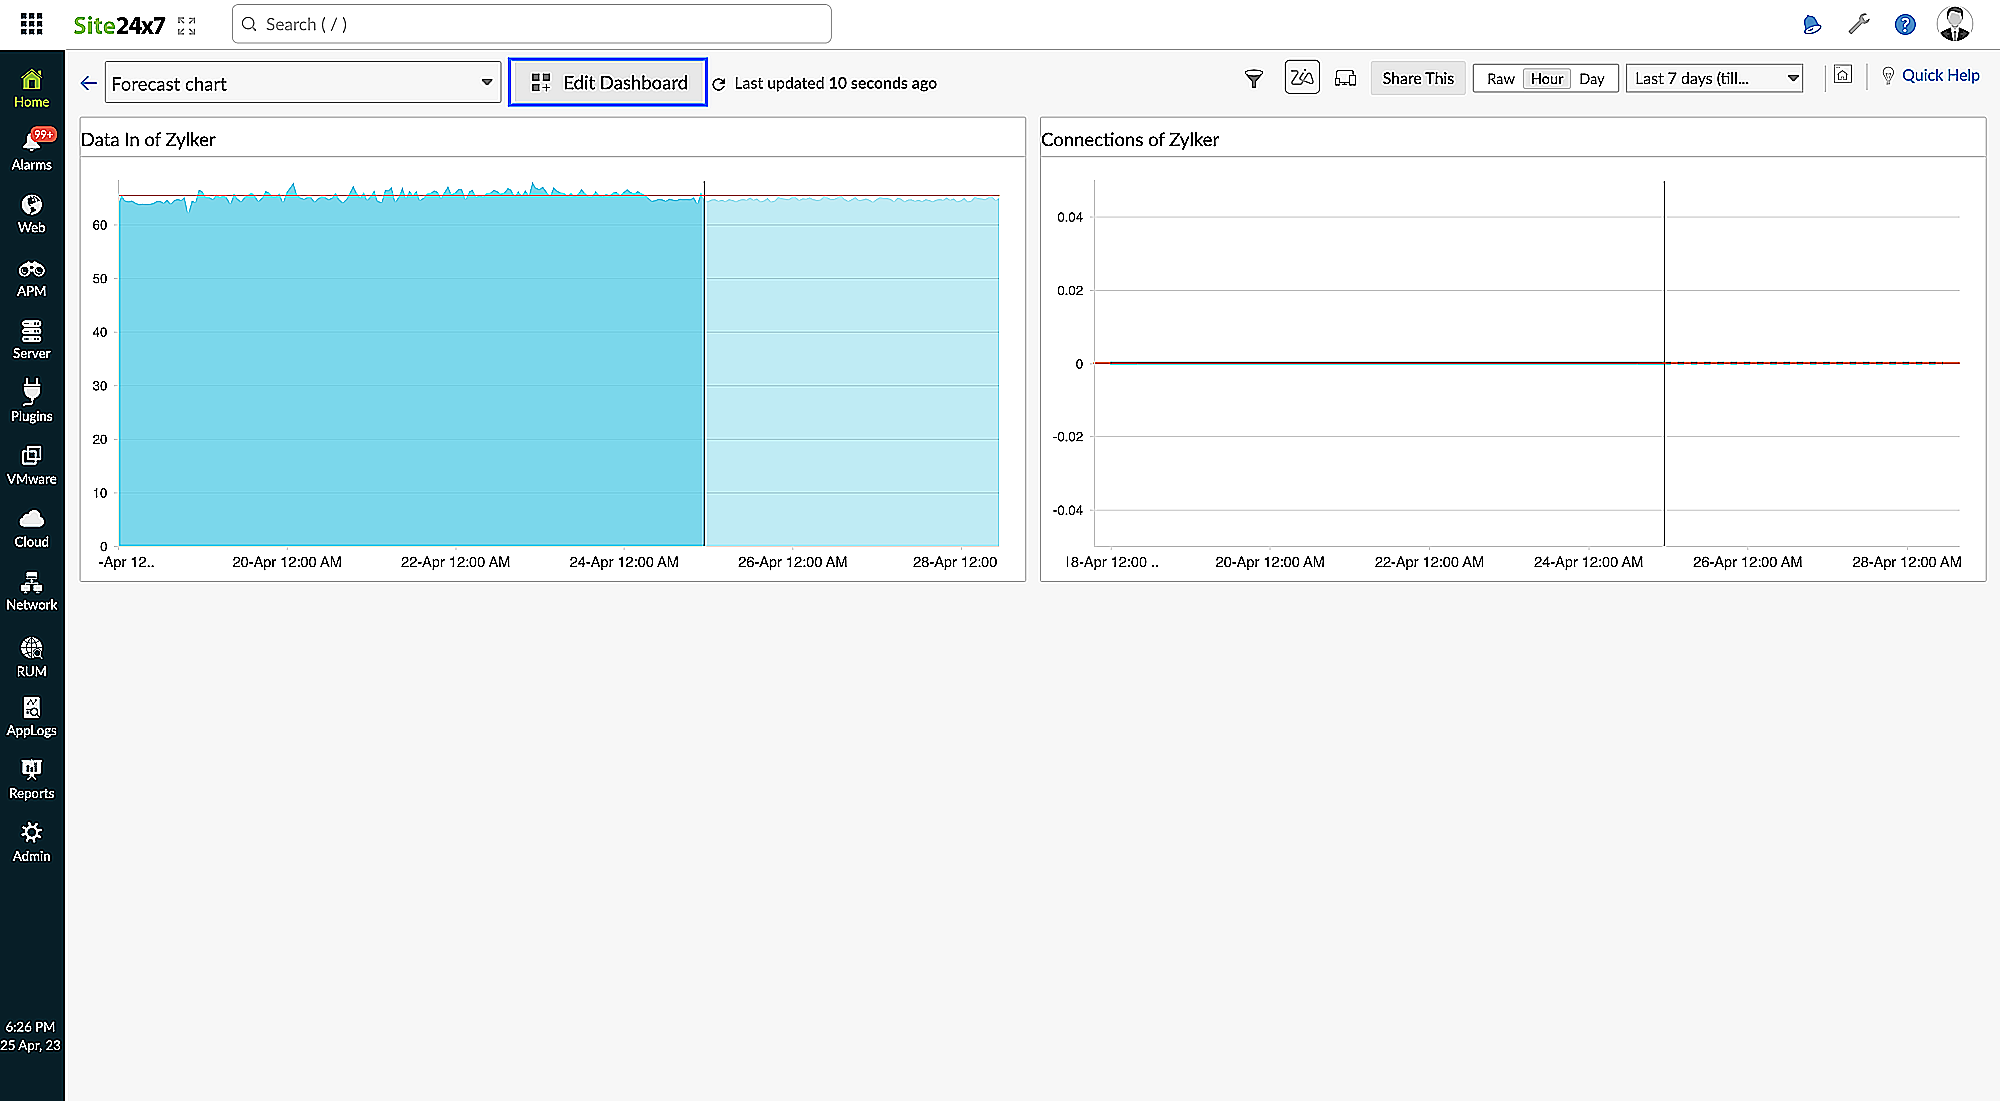Viewport: 2000px width, 1101px height.
Task: Open Reports in the sidebar menu
Action: click(31, 779)
